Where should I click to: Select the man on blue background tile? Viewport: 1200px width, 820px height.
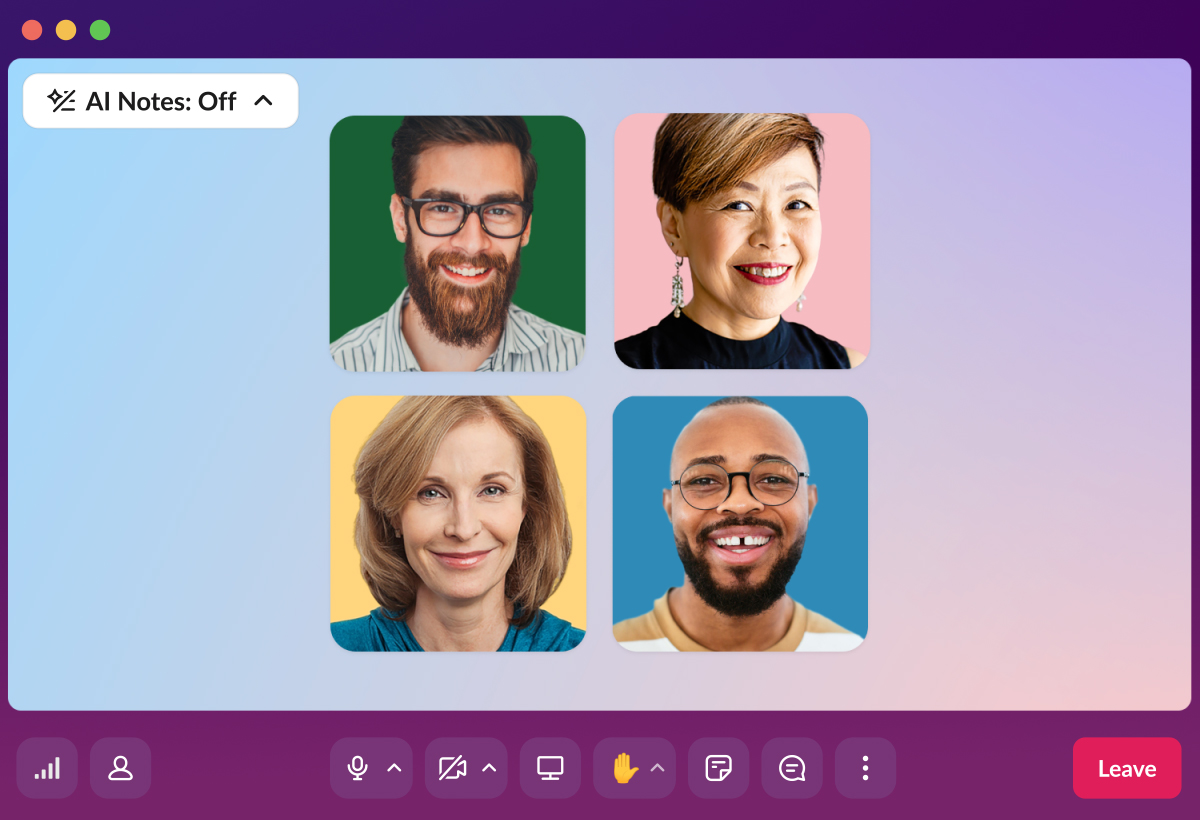pos(740,524)
